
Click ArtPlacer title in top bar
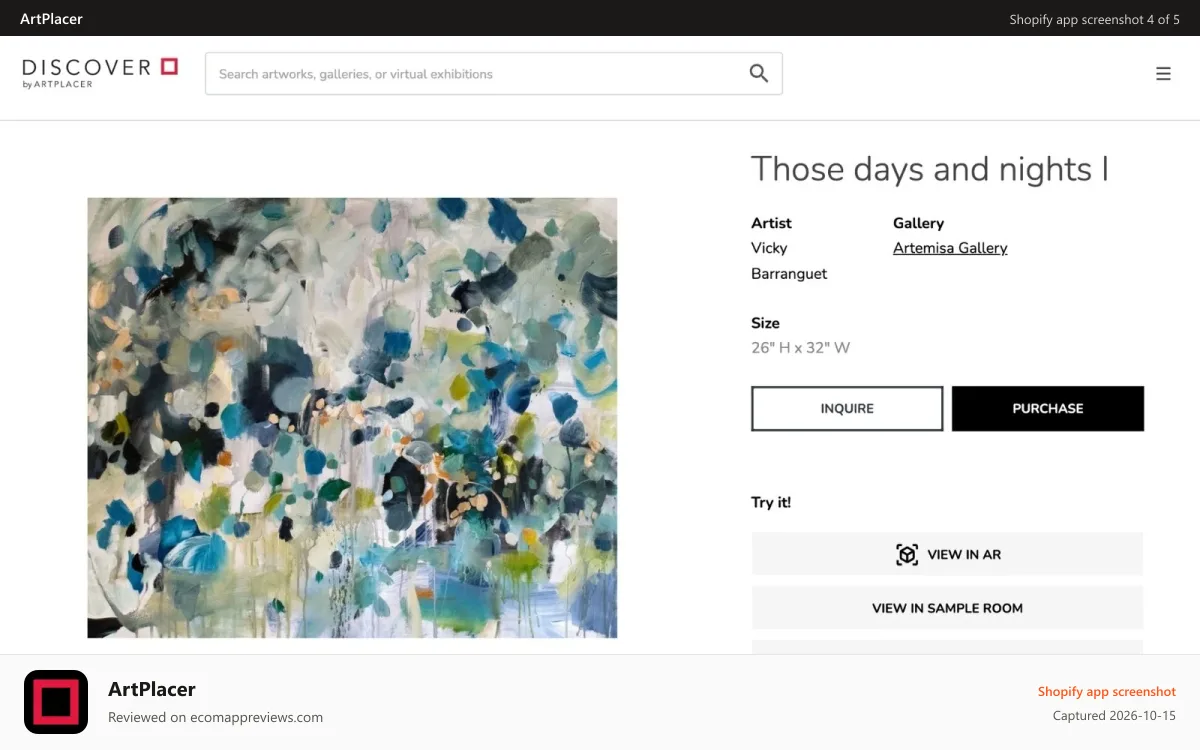51,19
